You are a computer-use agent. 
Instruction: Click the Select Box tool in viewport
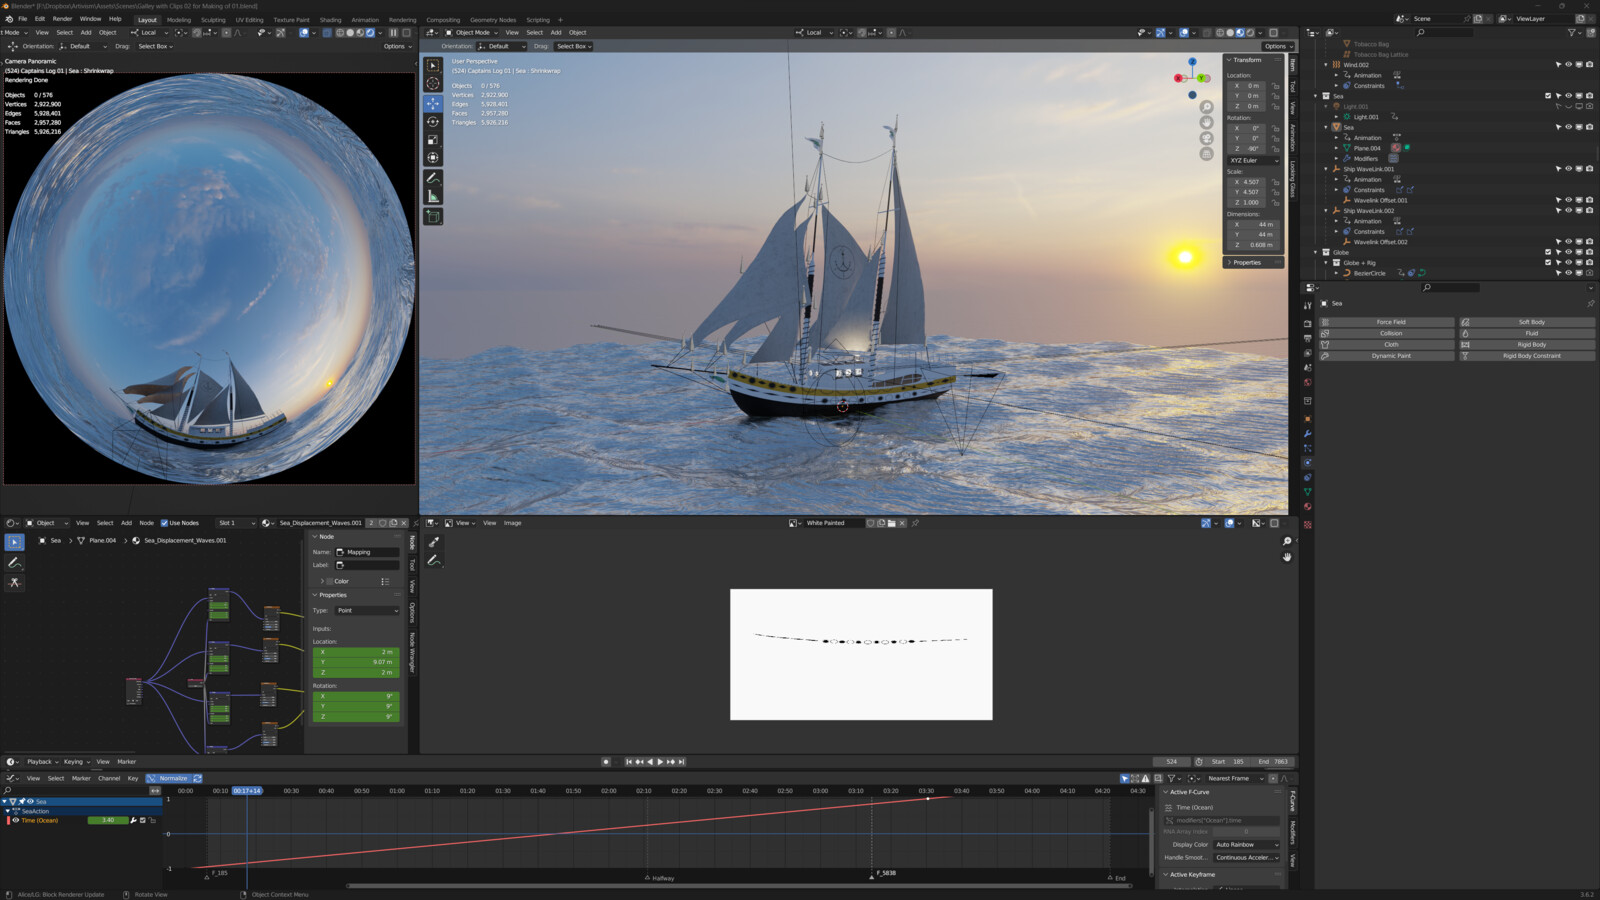click(433, 65)
